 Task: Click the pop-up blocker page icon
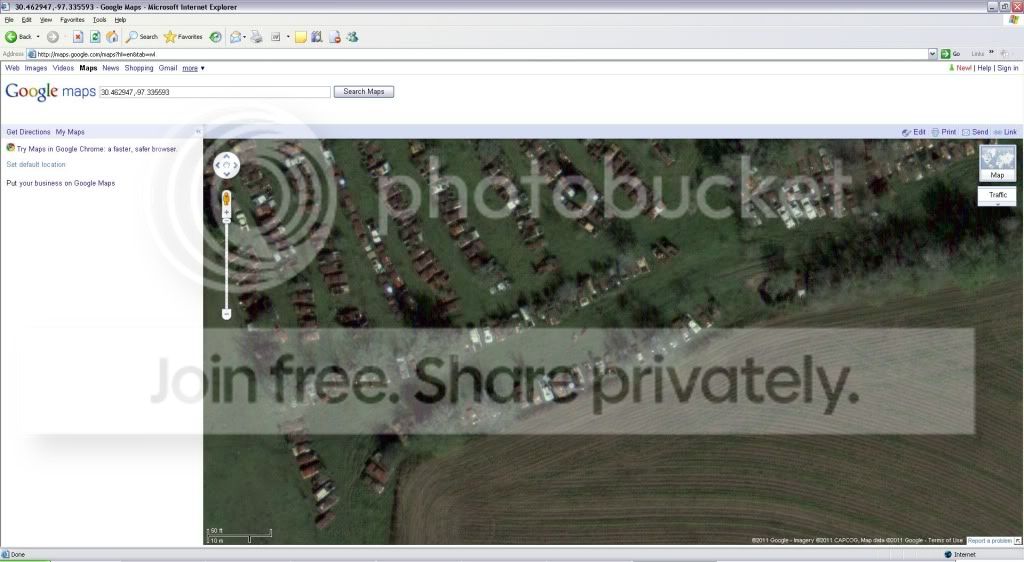pos(334,37)
